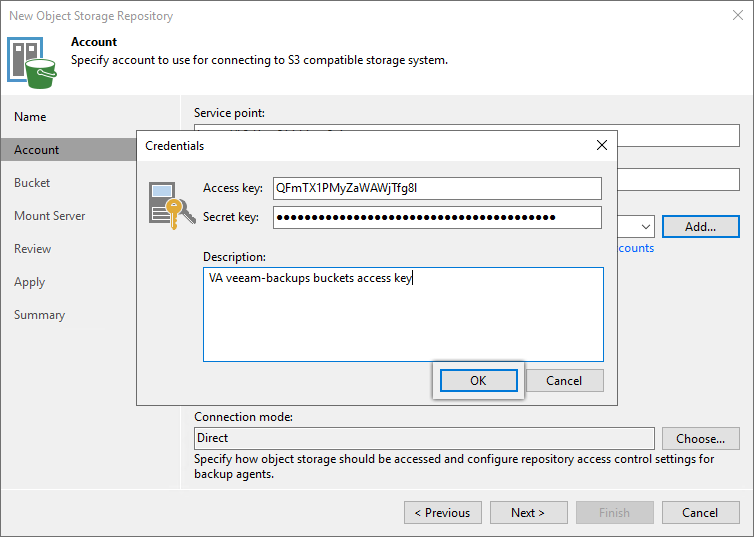Click the Connection mode Direct field
This screenshot has height=537, width=754.
tap(424, 438)
